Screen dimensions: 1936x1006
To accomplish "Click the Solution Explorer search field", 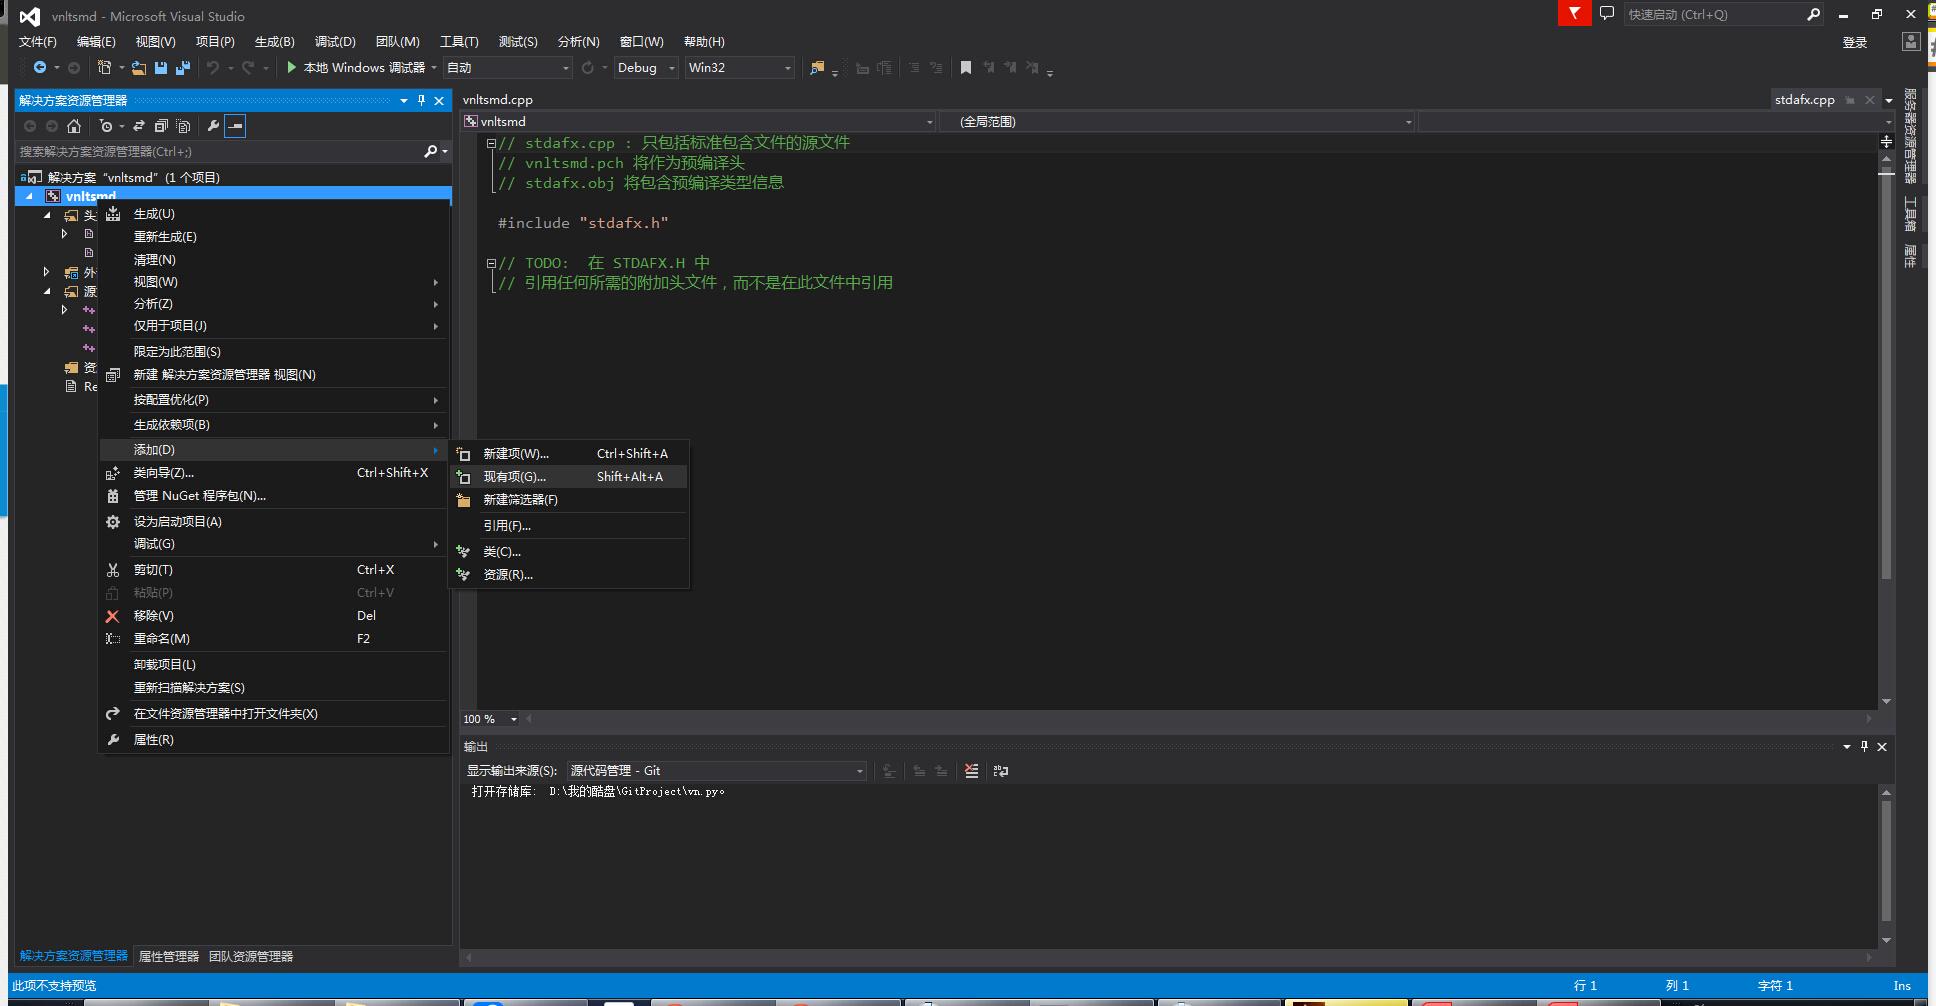I will coord(220,152).
